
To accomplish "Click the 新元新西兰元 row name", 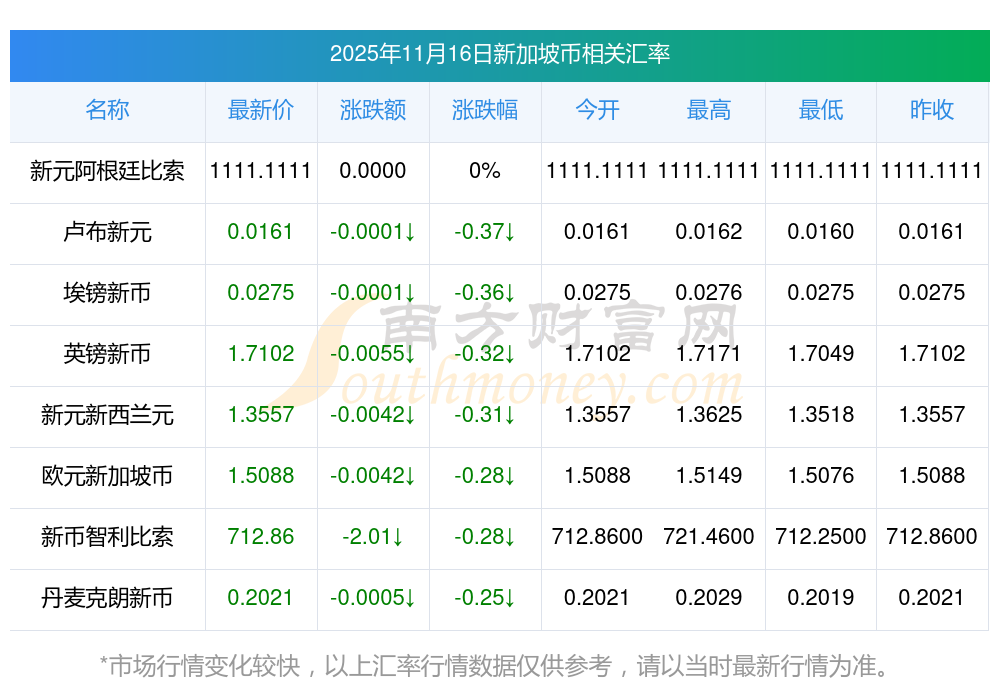I will pos(107,415).
